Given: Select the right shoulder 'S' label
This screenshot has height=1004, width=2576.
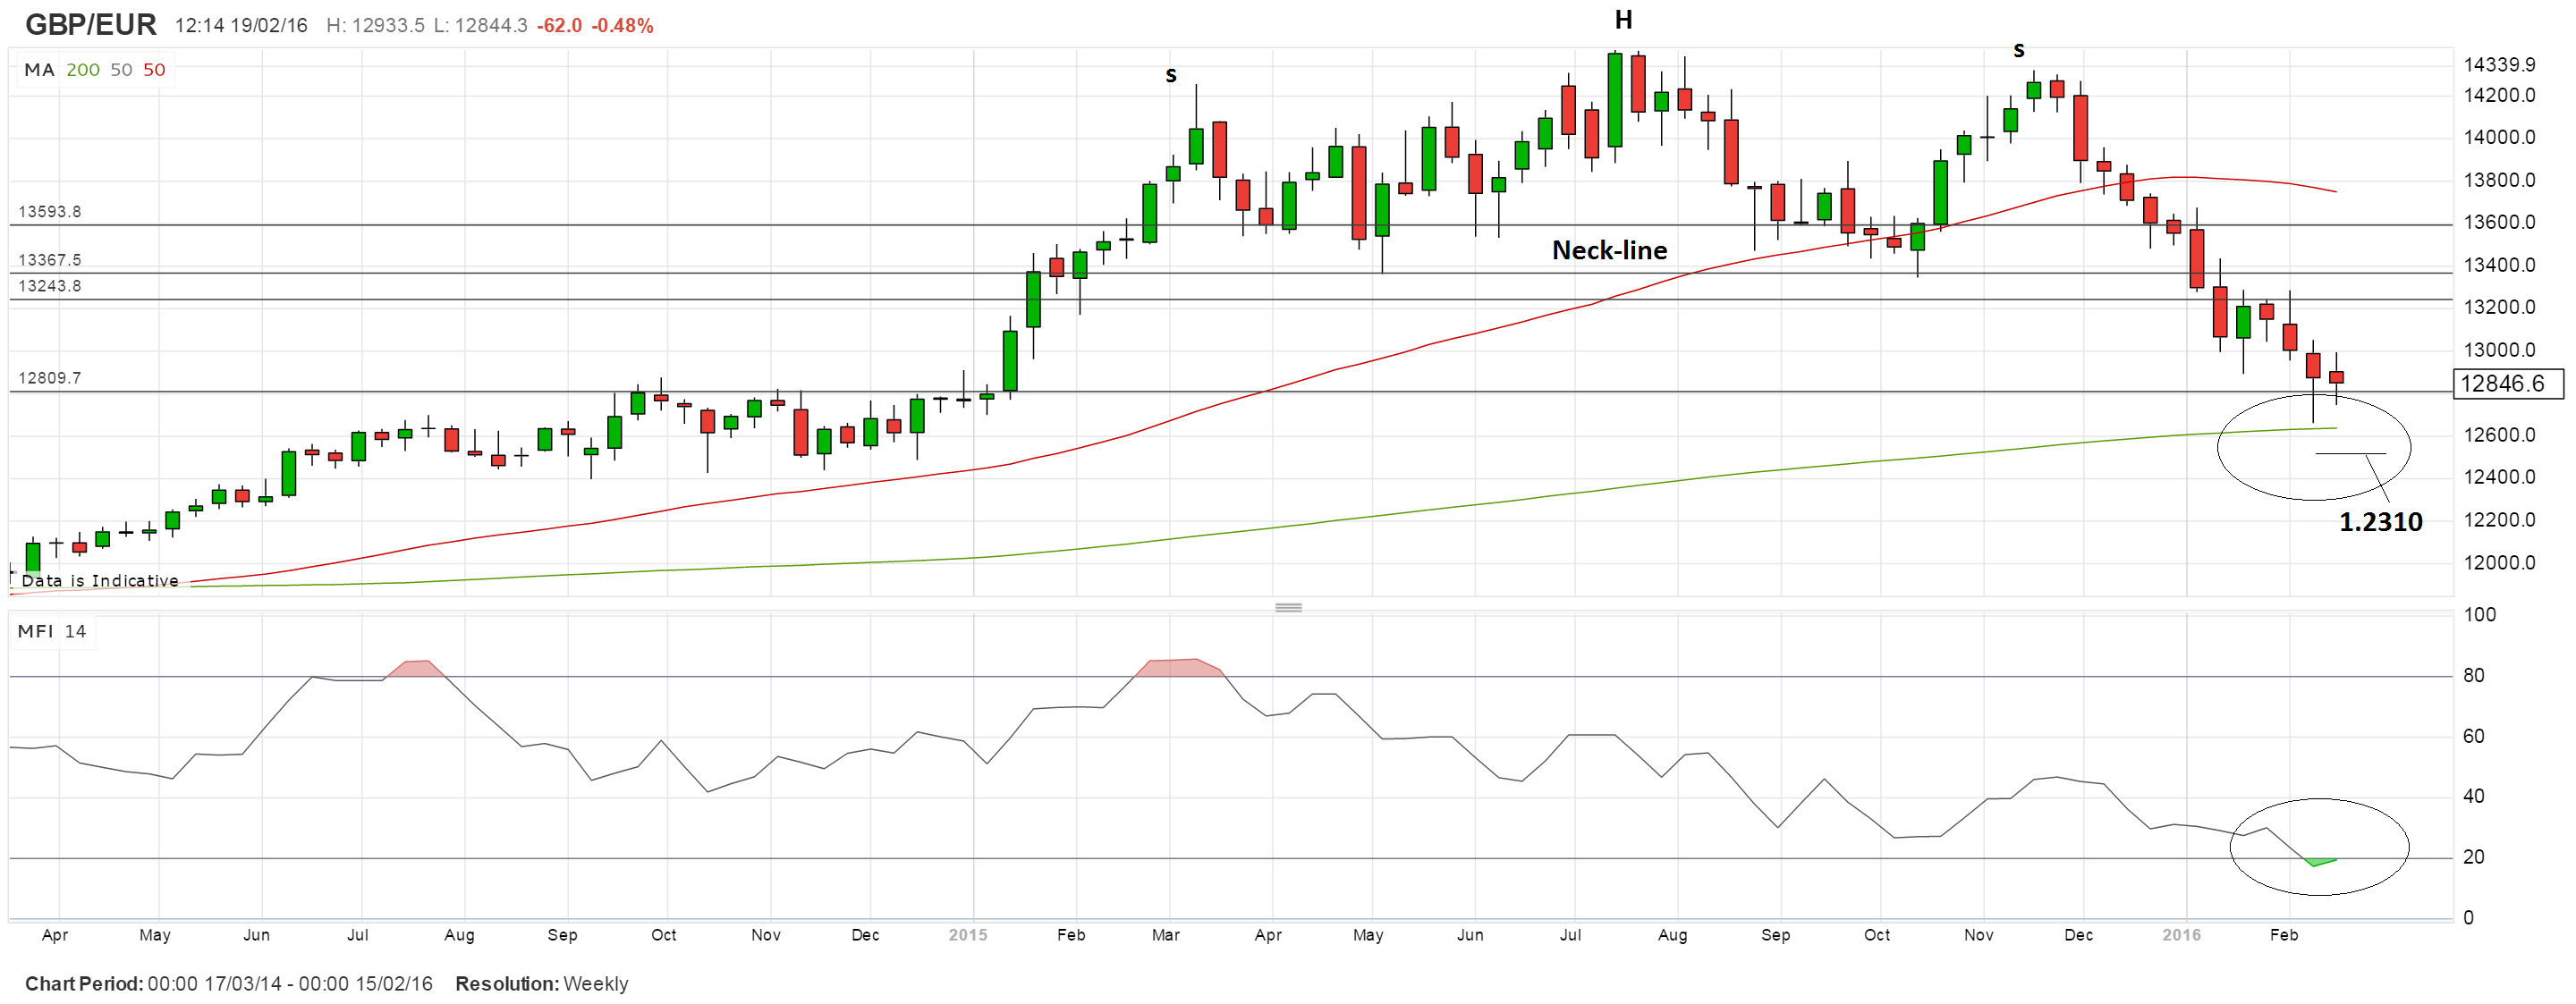Looking at the screenshot, I should coord(2018,50).
